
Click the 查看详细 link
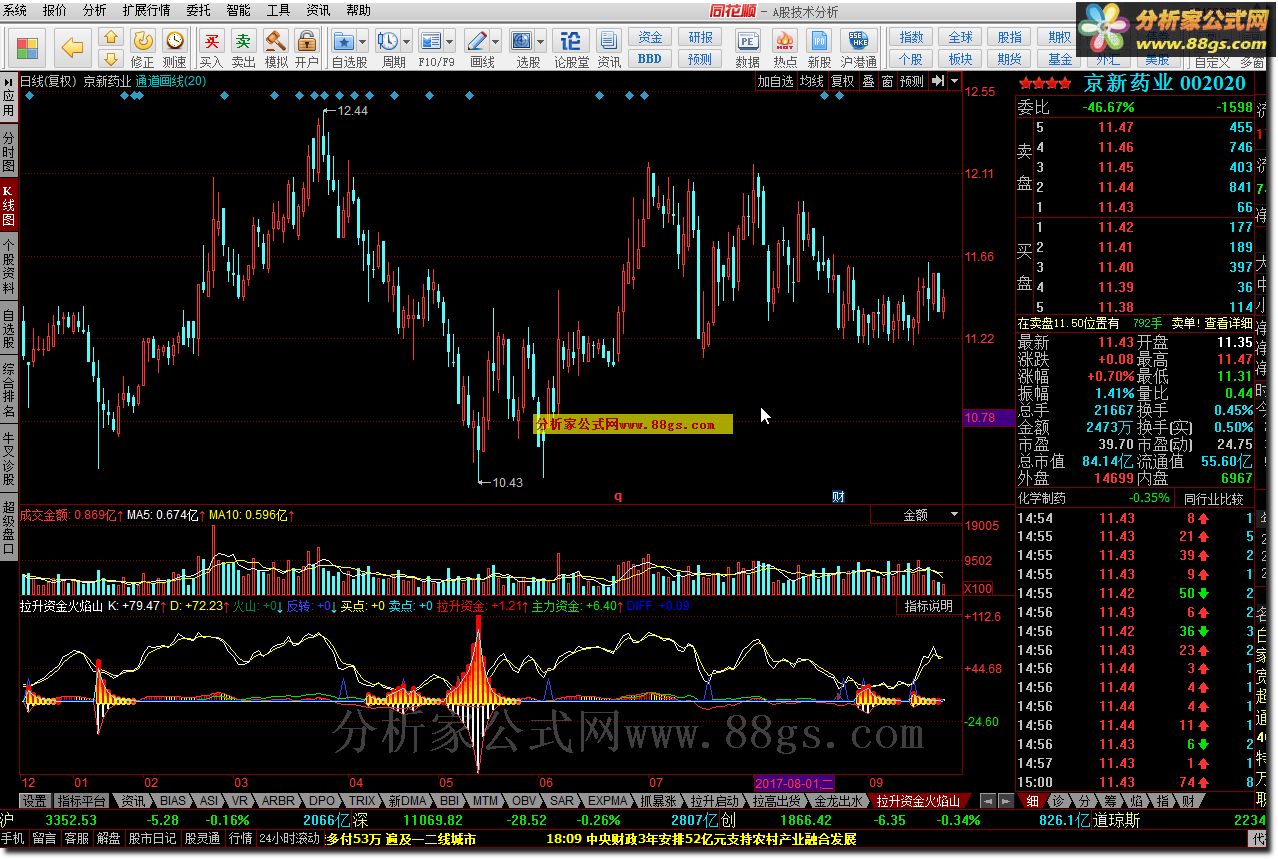[1228, 323]
